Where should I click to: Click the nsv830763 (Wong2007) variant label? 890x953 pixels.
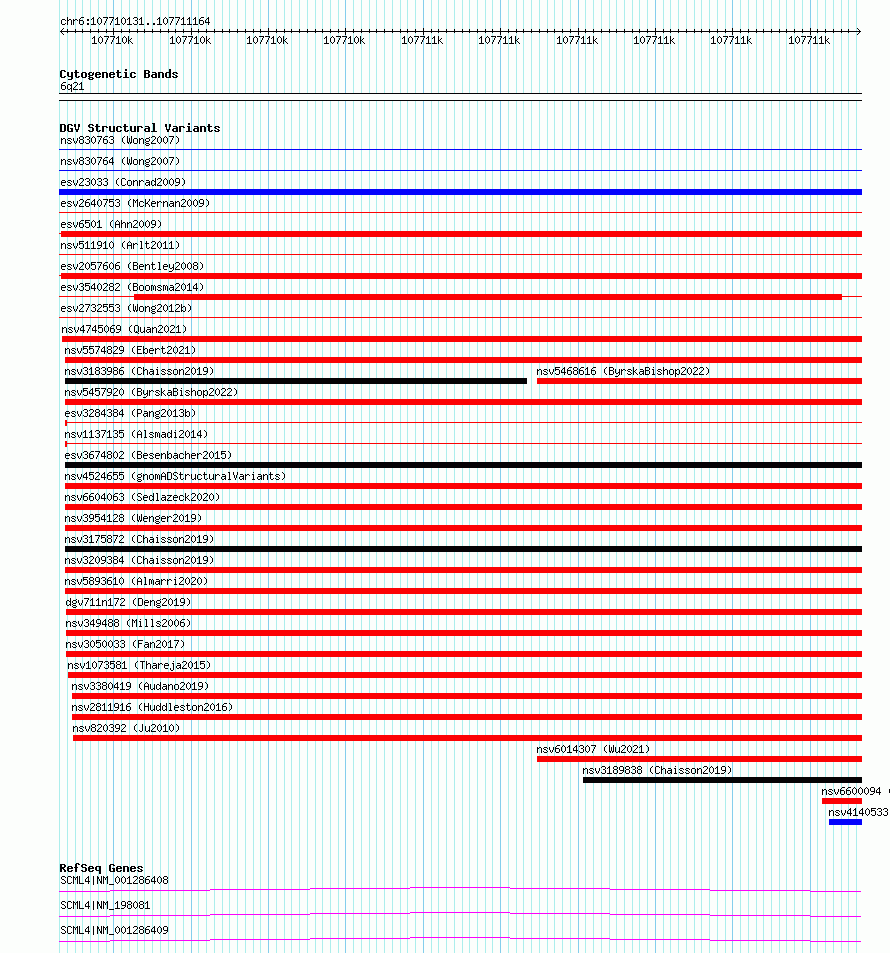coord(120,140)
